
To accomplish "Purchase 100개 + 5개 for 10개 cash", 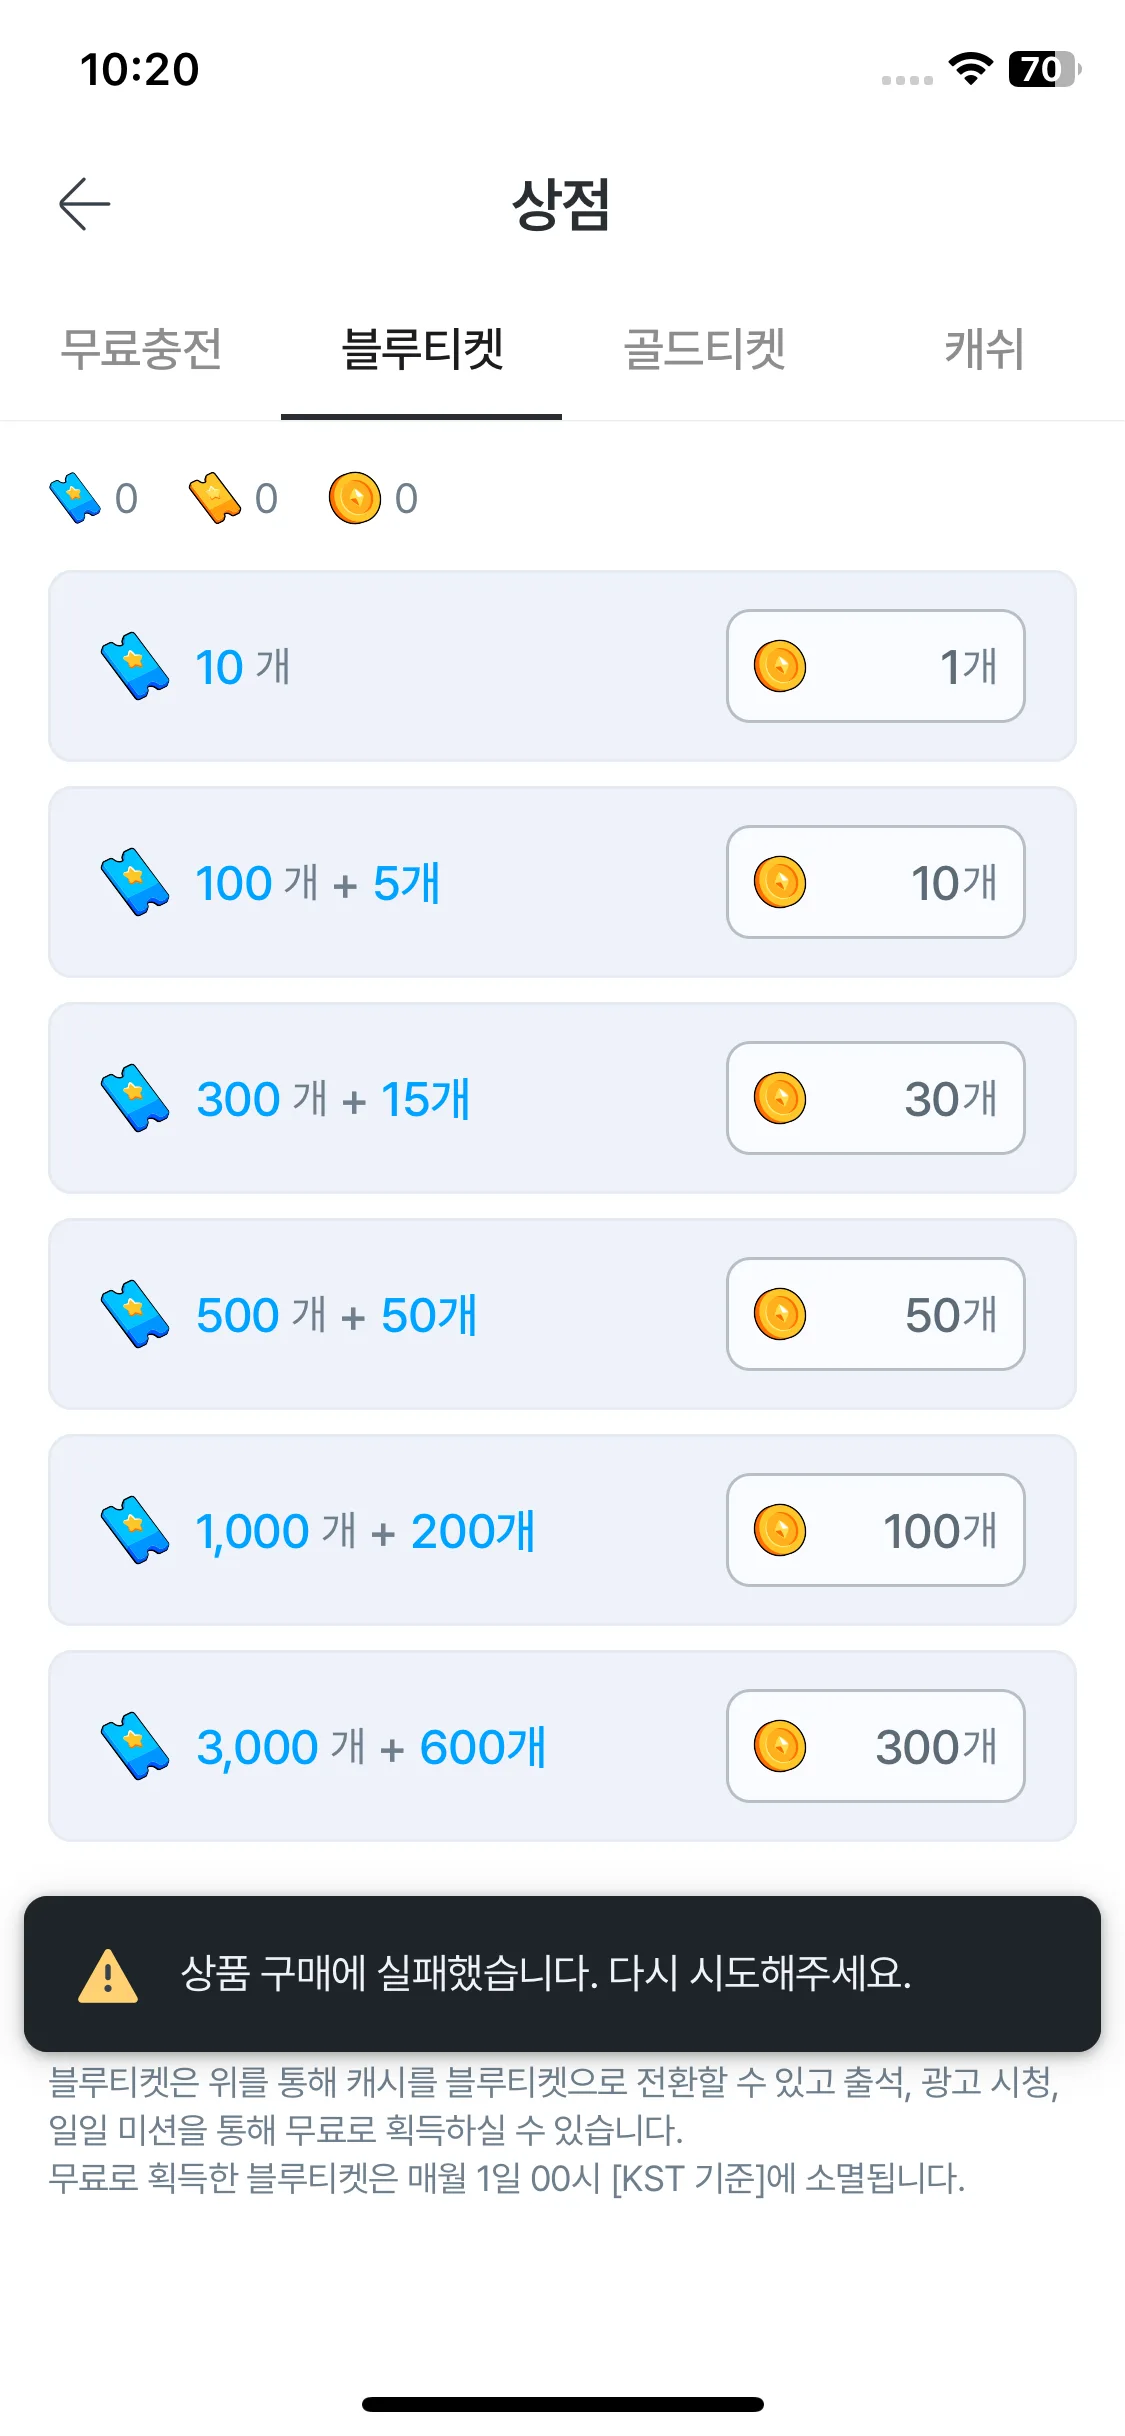I will 876,882.
